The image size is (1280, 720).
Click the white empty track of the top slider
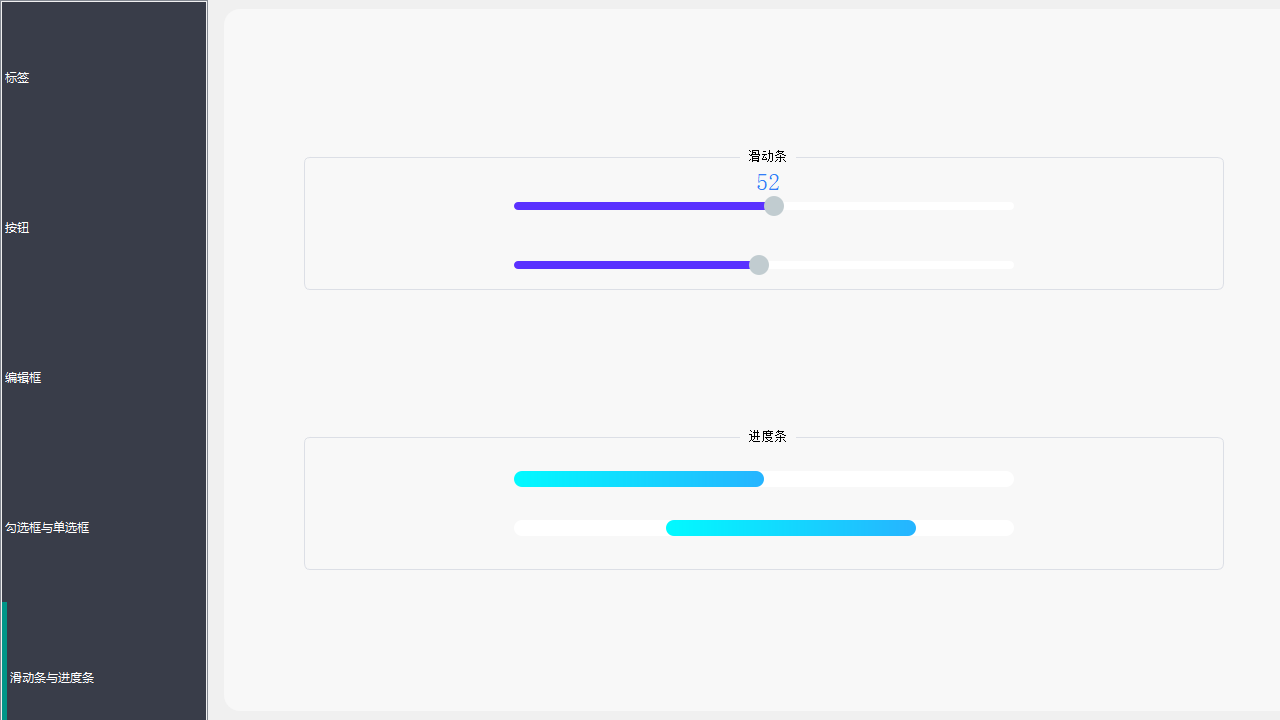click(x=898, y=206)
